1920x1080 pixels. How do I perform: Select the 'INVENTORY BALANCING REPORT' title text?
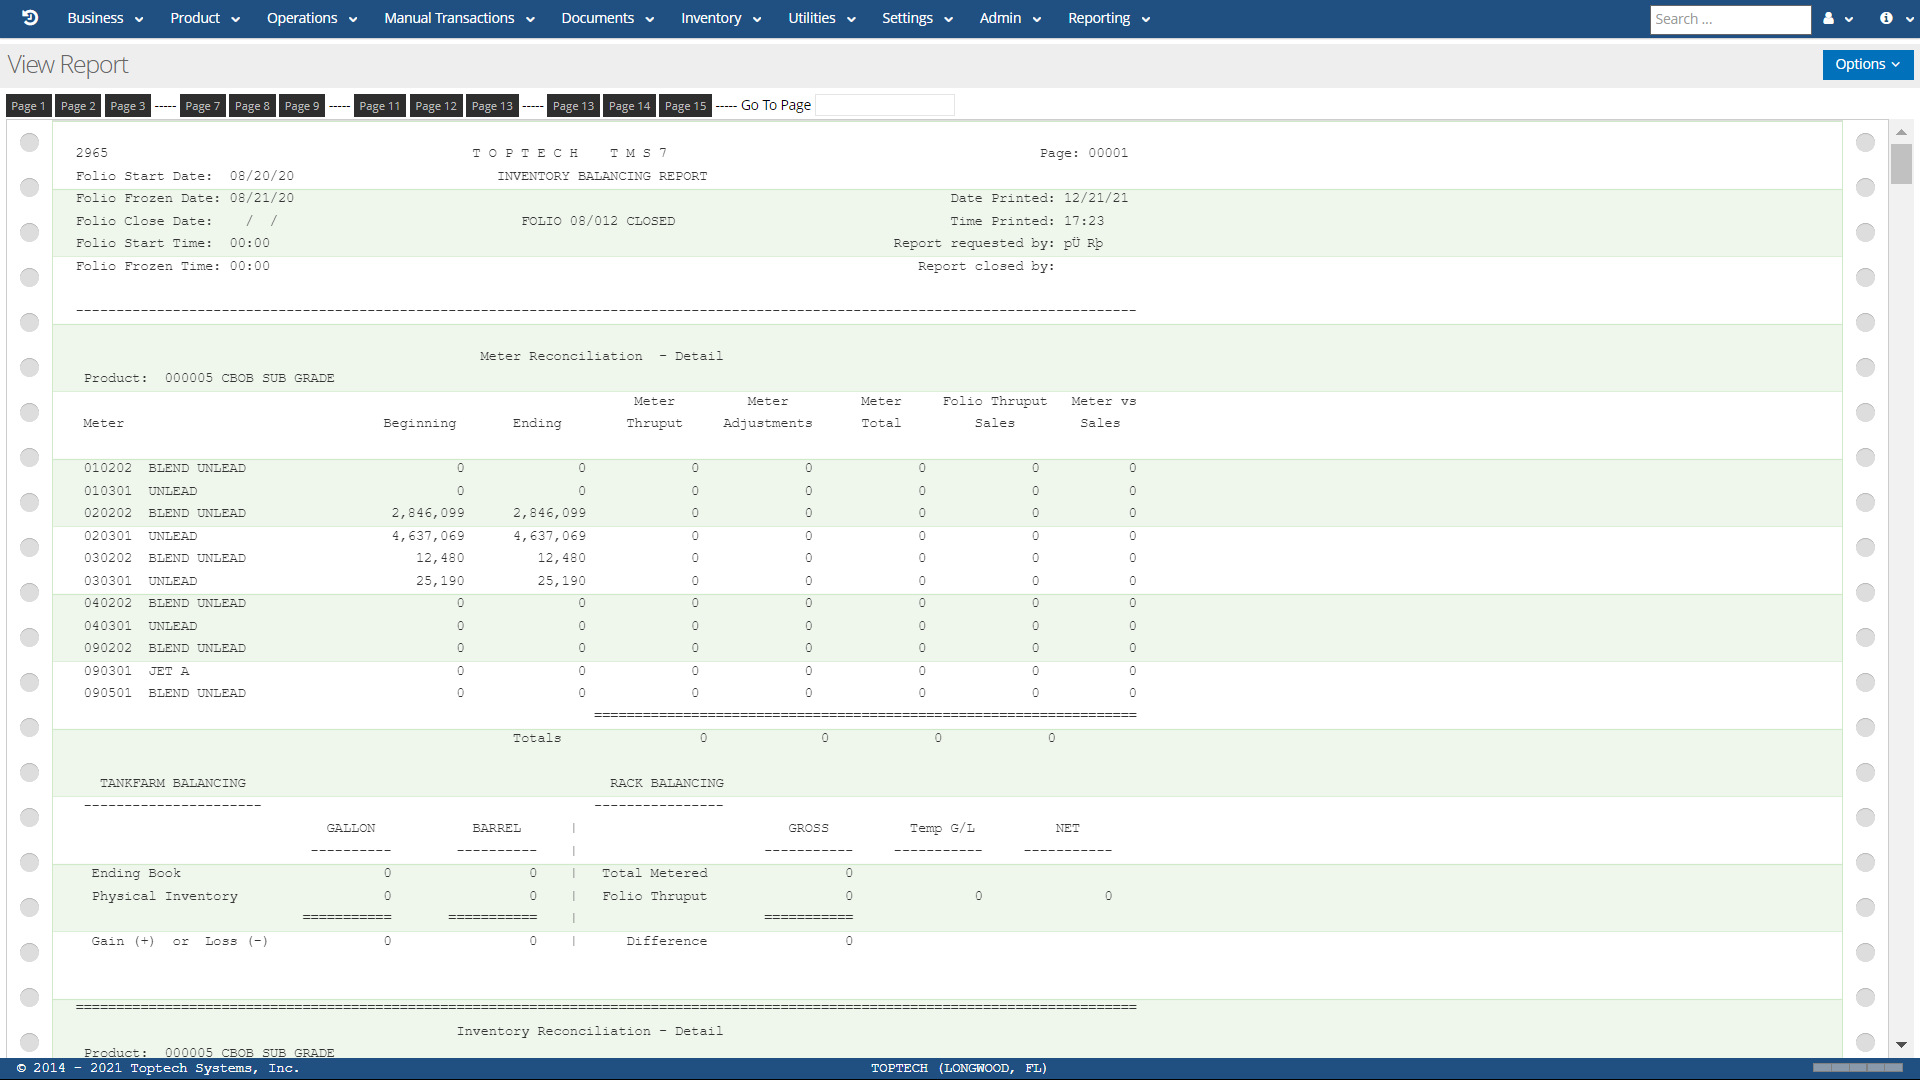tap(602, 176)
